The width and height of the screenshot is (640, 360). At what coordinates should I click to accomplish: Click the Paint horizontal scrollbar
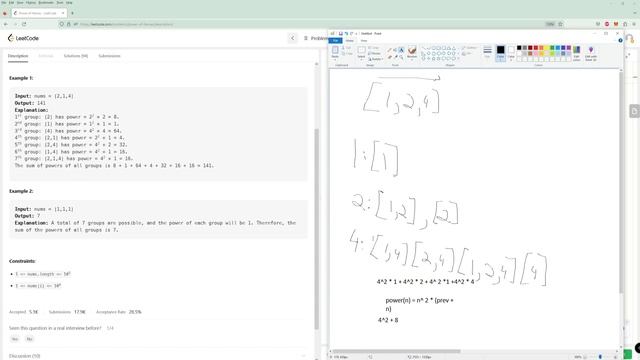[396, 351]
